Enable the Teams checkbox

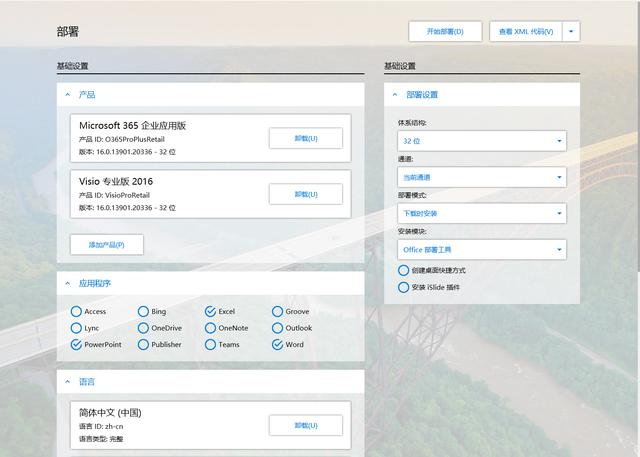(x=210, y=345)
